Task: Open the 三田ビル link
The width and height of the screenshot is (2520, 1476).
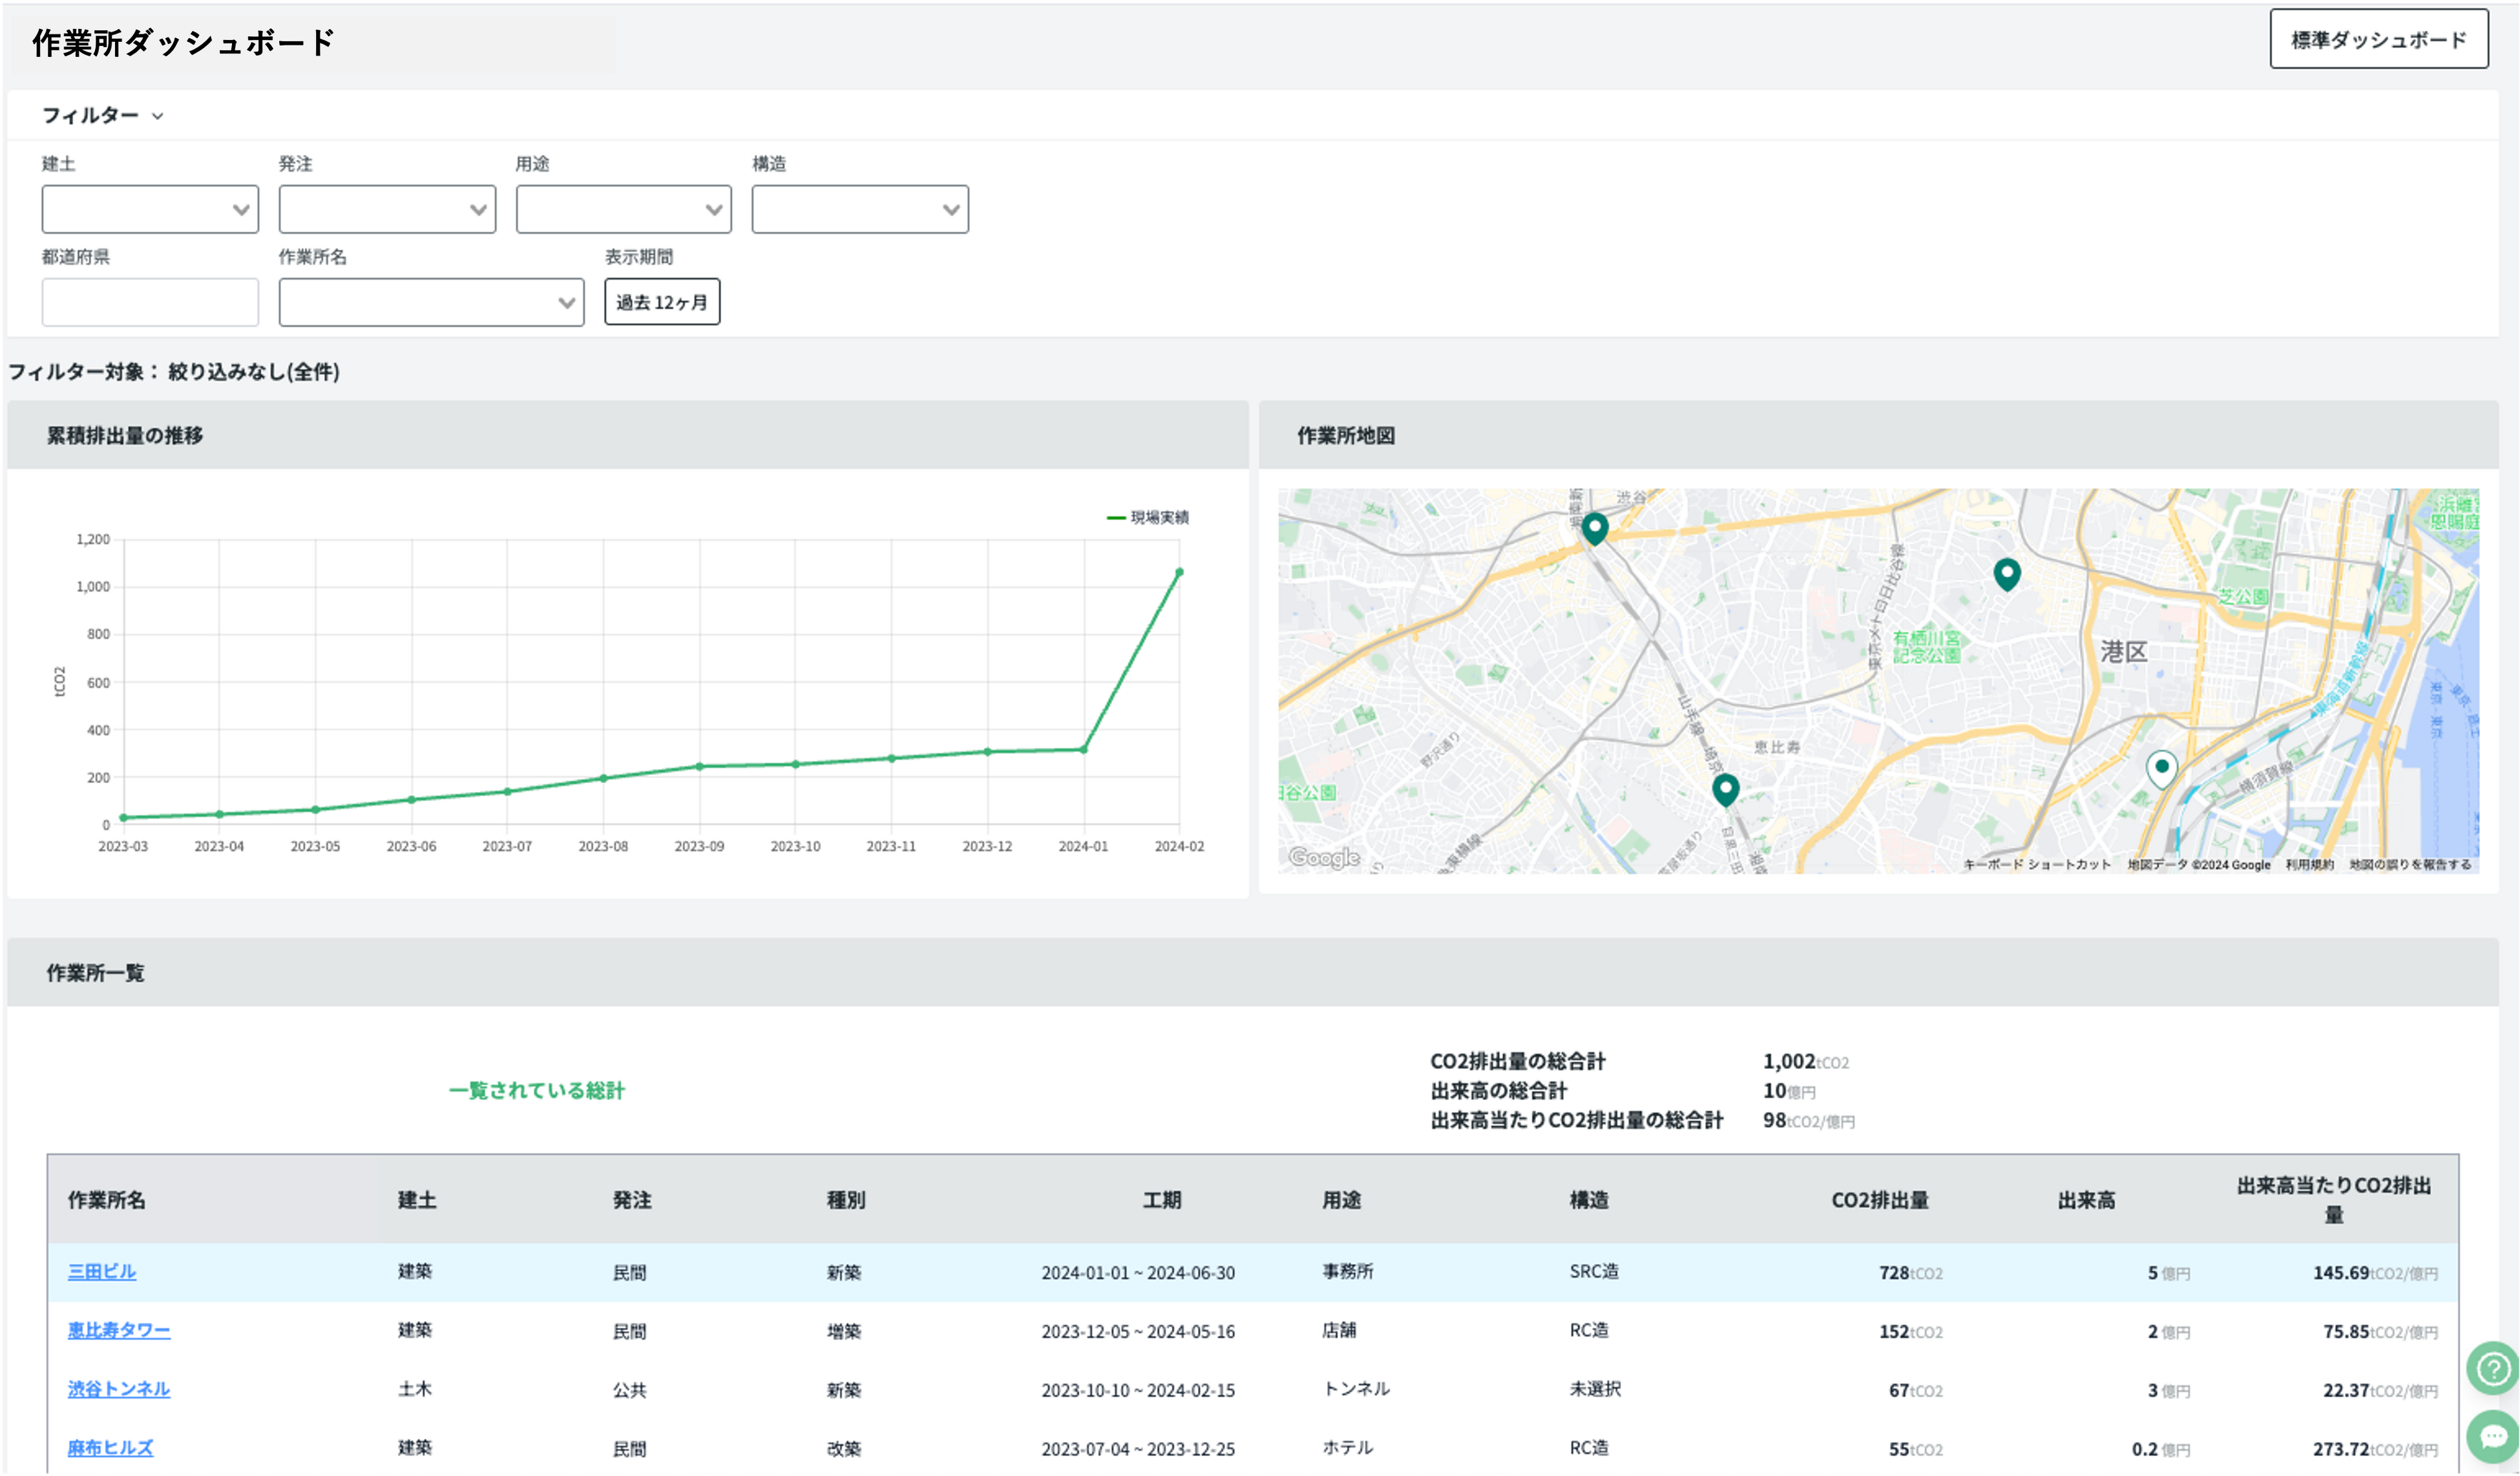Action: coord(102,1271)
